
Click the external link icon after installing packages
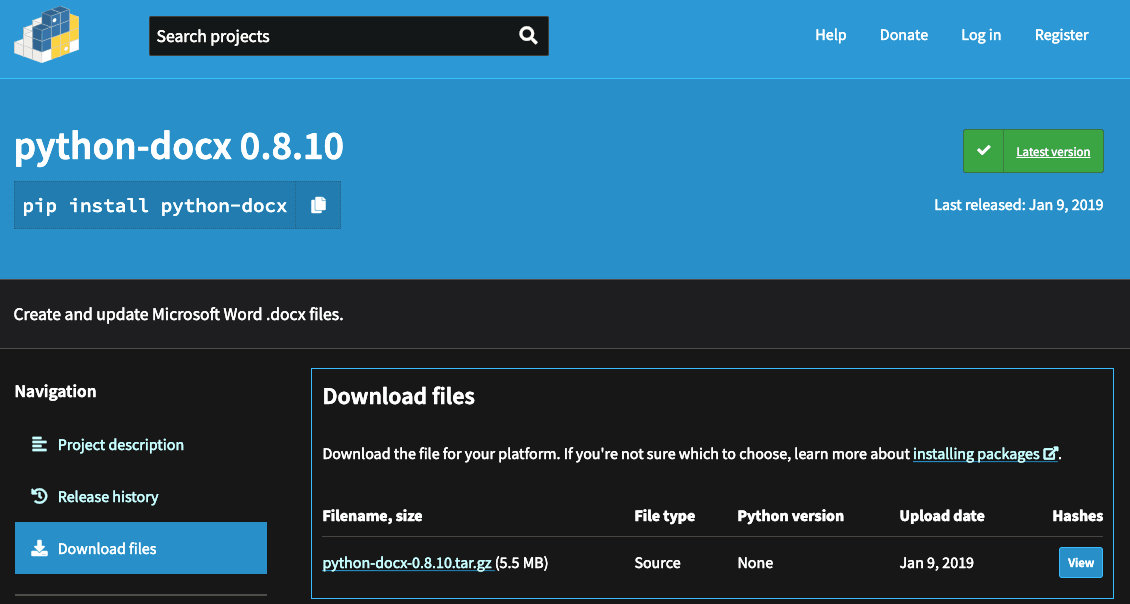(x=1050, y=454)
